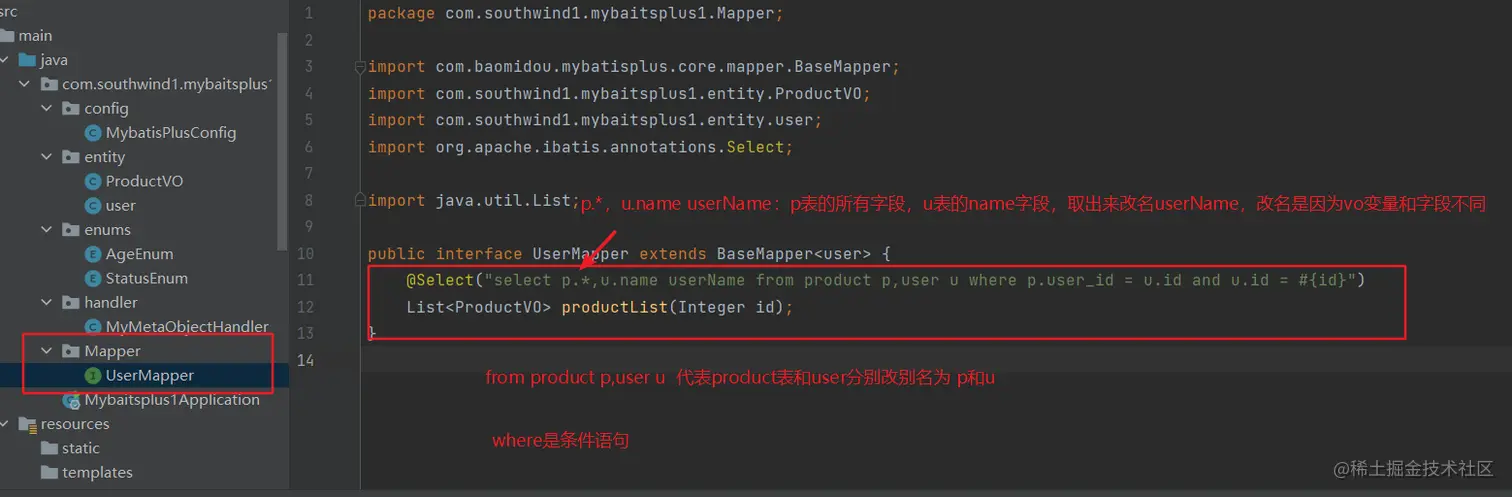Collapse the entity package chevron
Viewport: 1512px width, 497px height.
coord(47,157)
